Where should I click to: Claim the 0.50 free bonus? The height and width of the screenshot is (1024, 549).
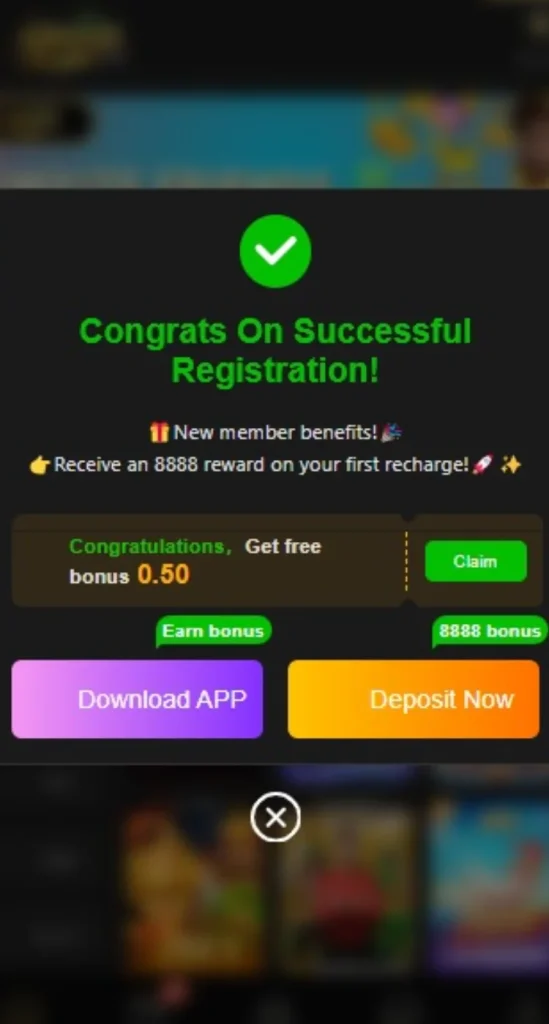pyautogui.click(x=475, y=561)
